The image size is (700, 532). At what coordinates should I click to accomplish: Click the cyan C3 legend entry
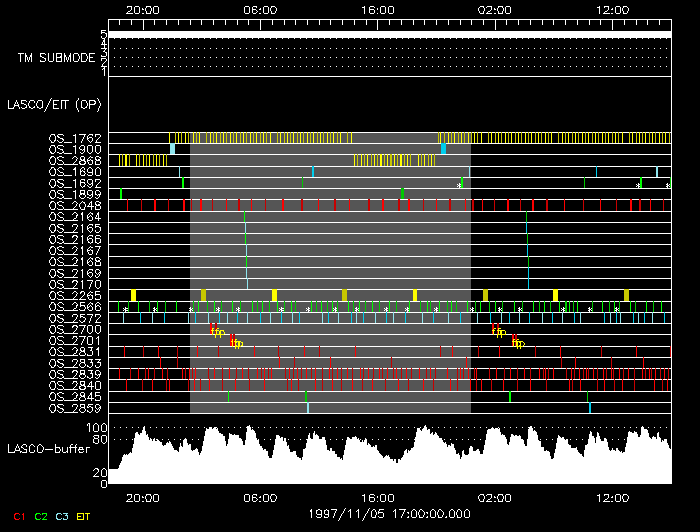pyautogui.click(x=62, y=517)
